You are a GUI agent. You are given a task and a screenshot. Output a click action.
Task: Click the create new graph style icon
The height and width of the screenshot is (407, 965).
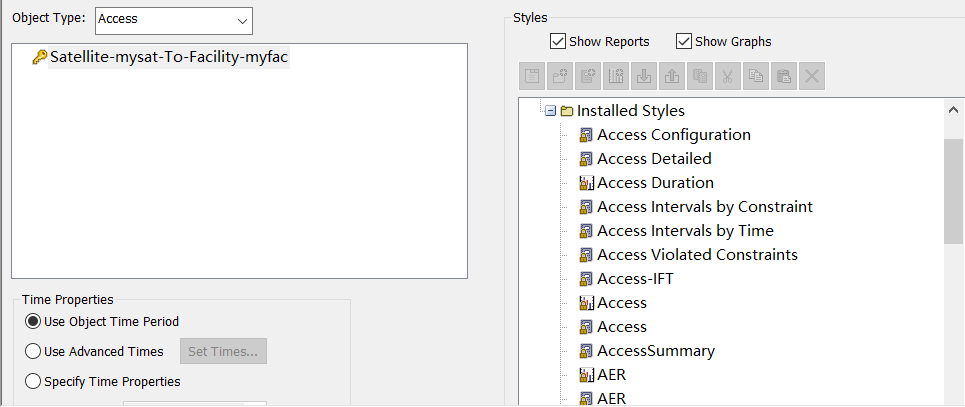click(615, 76)
